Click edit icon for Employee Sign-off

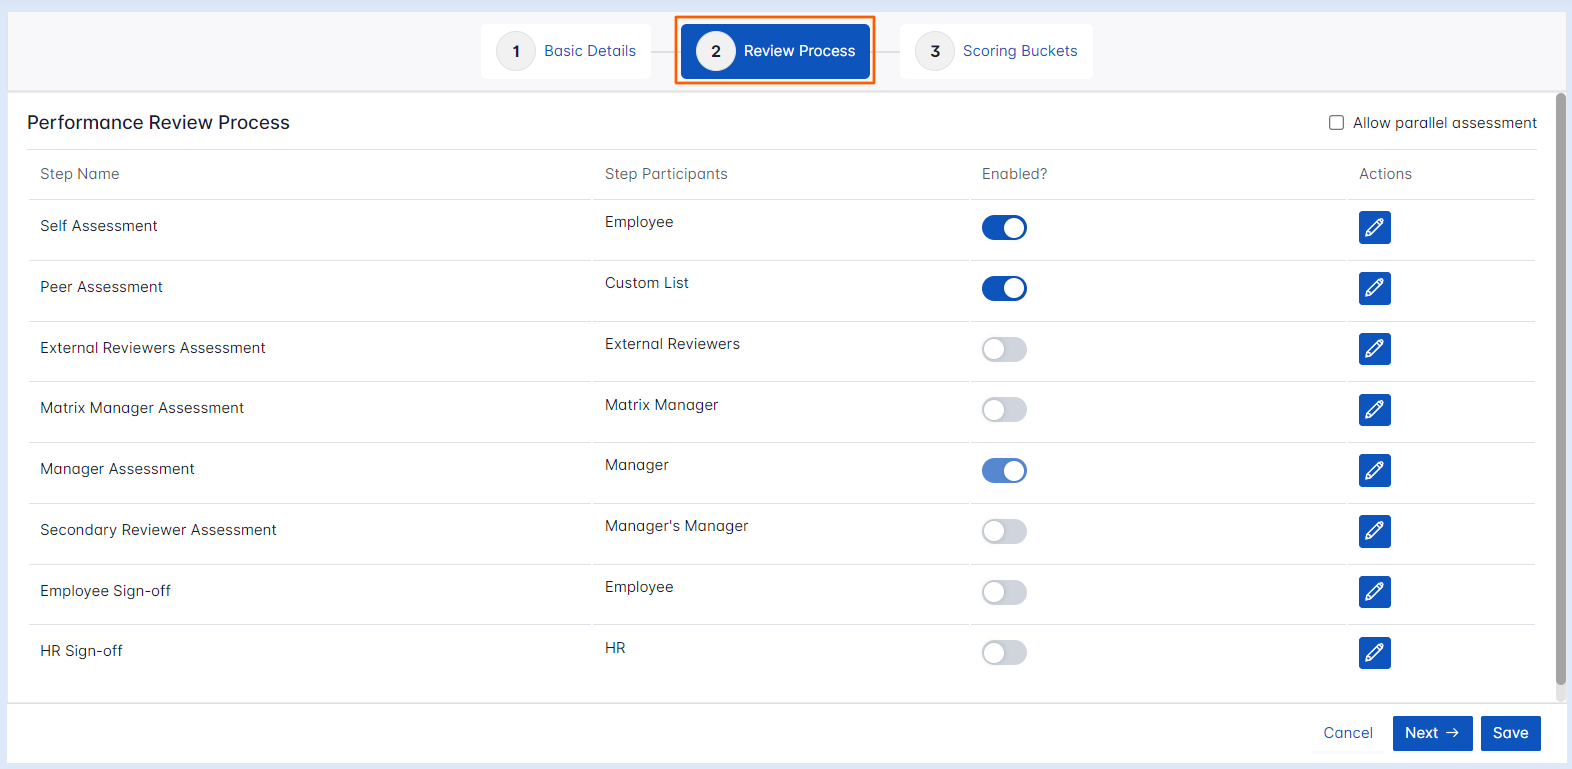tap(1374, 592)
